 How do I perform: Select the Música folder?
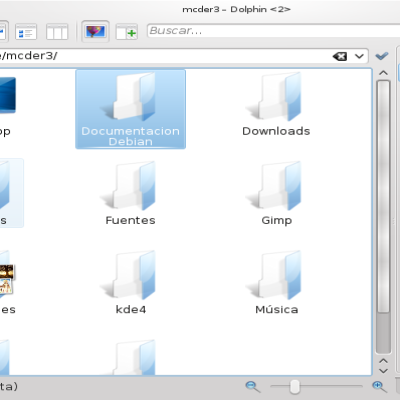pyautogui.click(x=276, y=283)
